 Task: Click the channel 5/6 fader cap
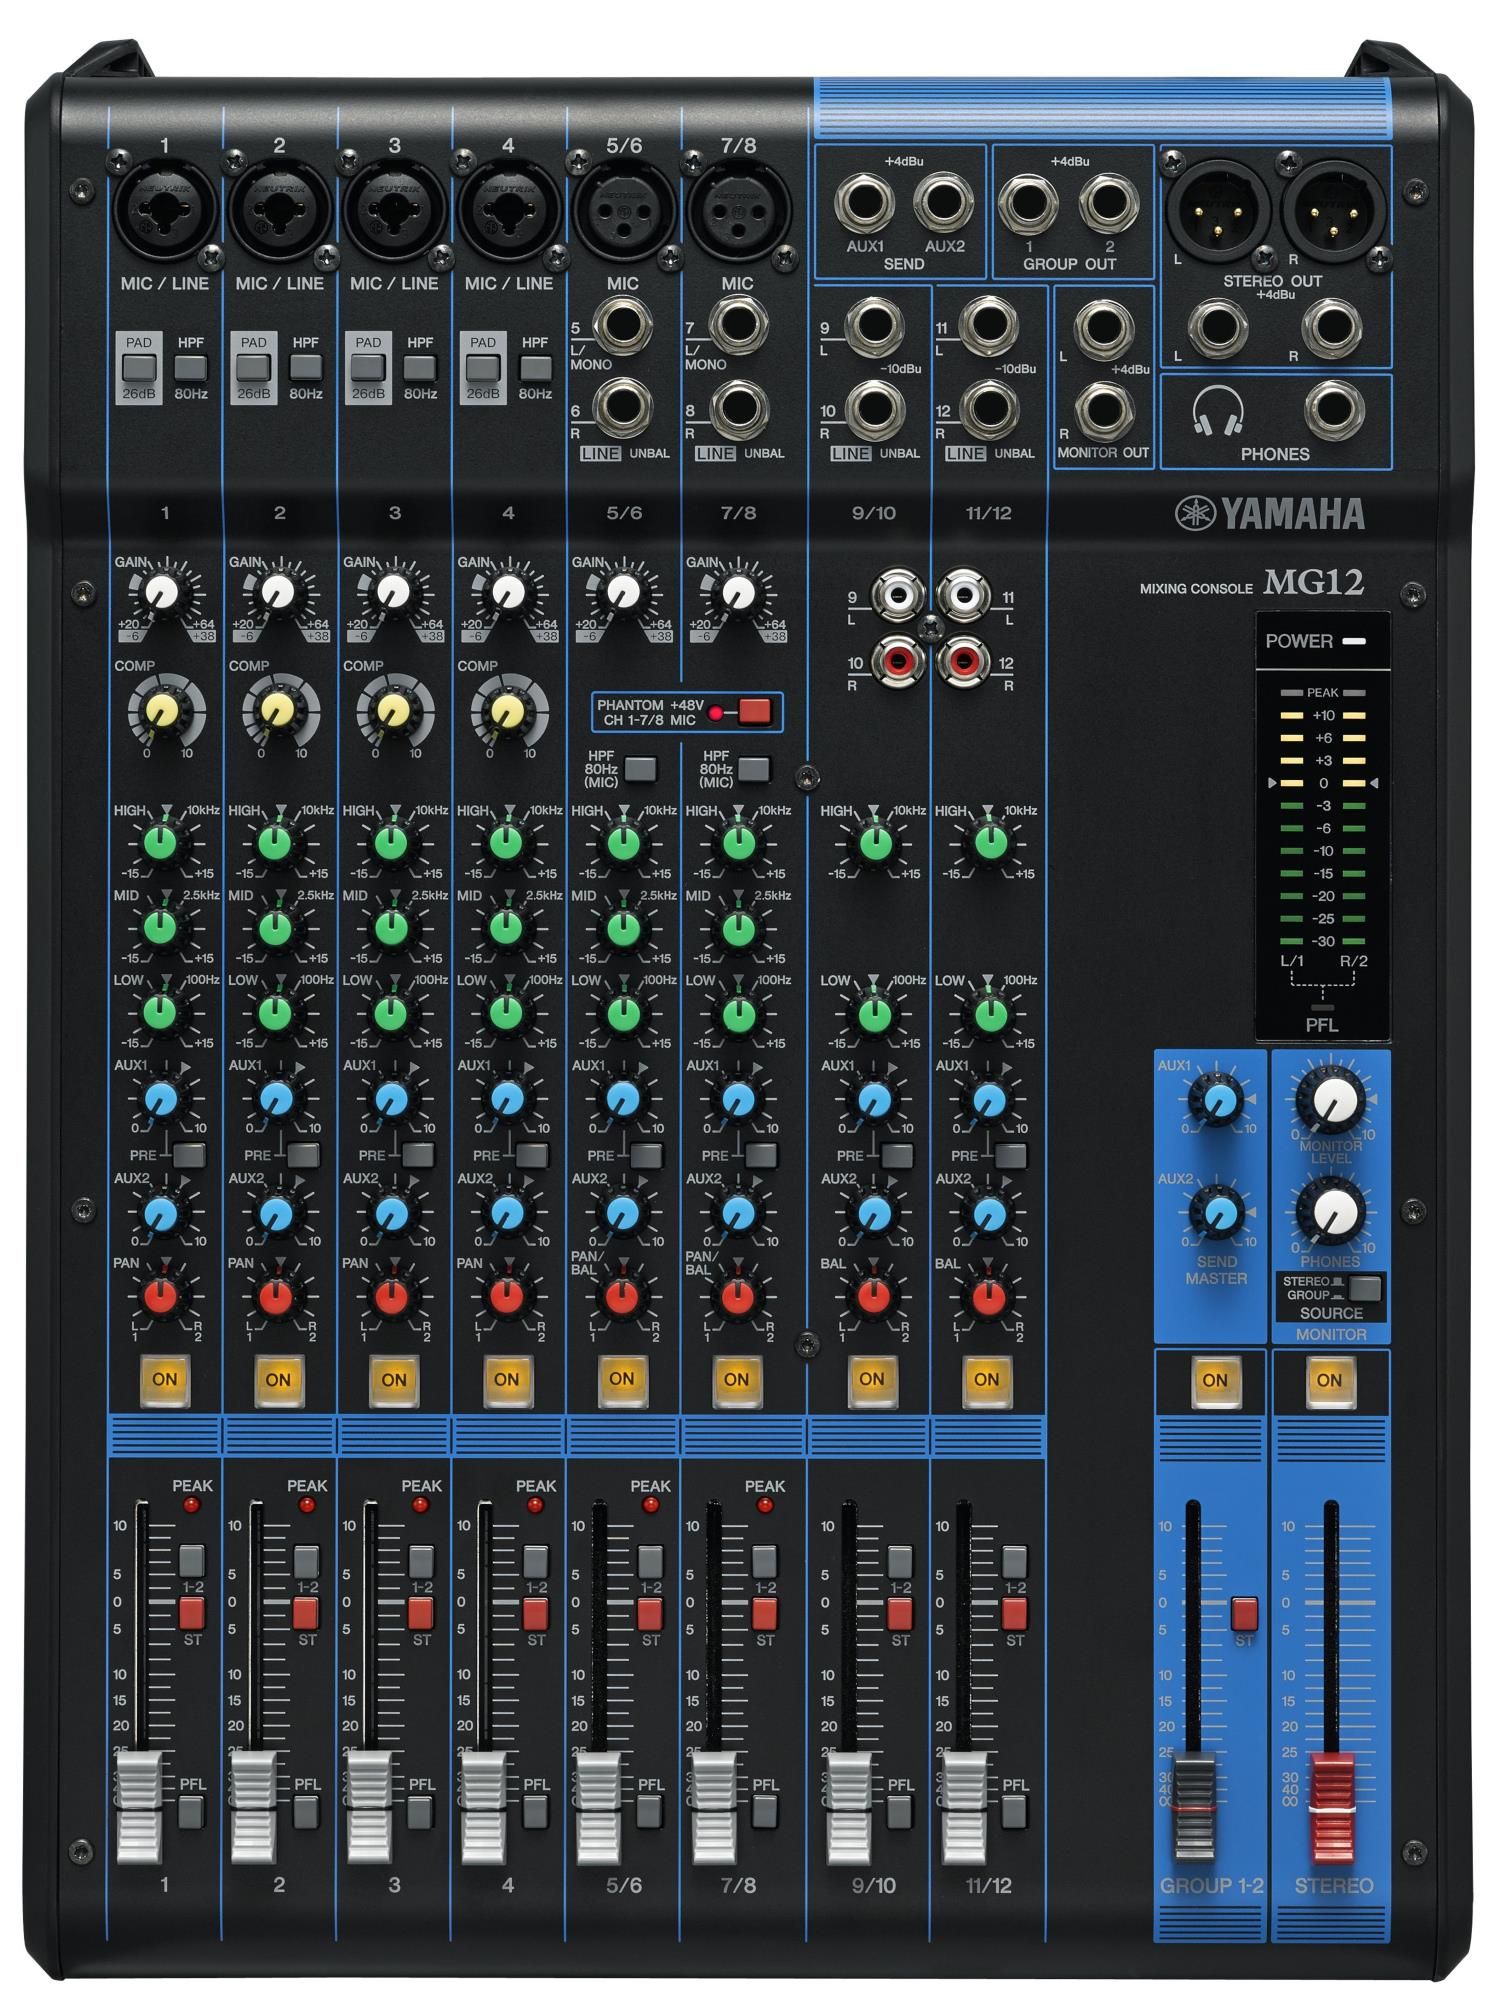pyautogui.click(x=597, y=1807)
